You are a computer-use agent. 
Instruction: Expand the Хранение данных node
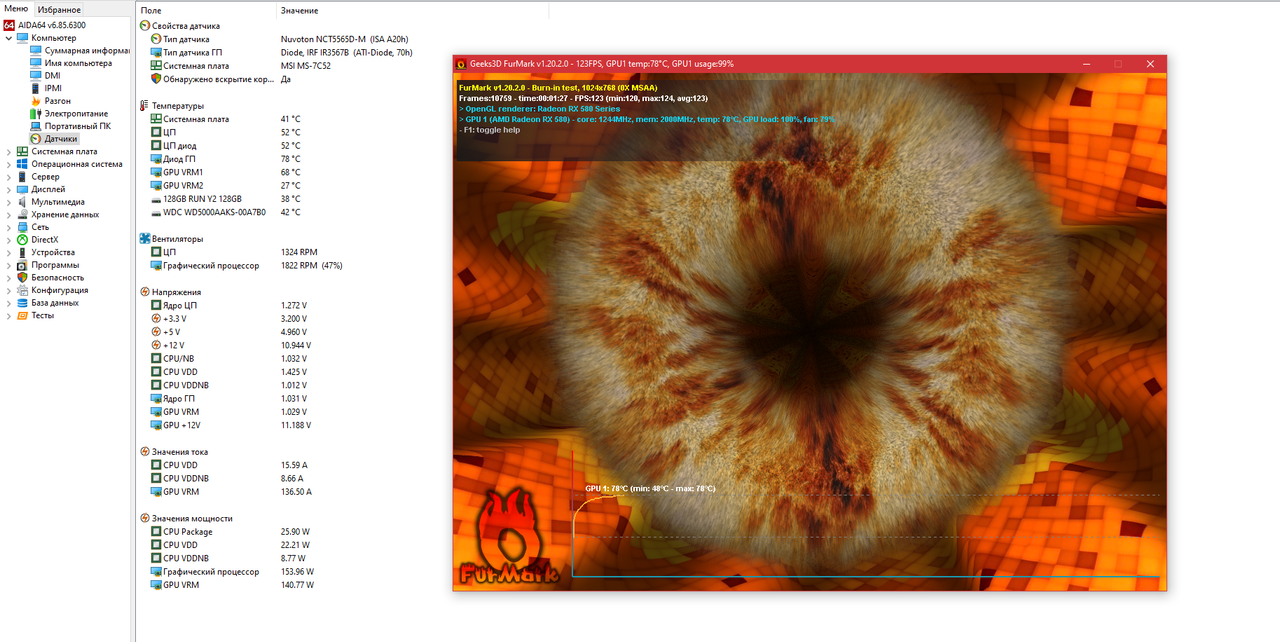tap(9, 214)
